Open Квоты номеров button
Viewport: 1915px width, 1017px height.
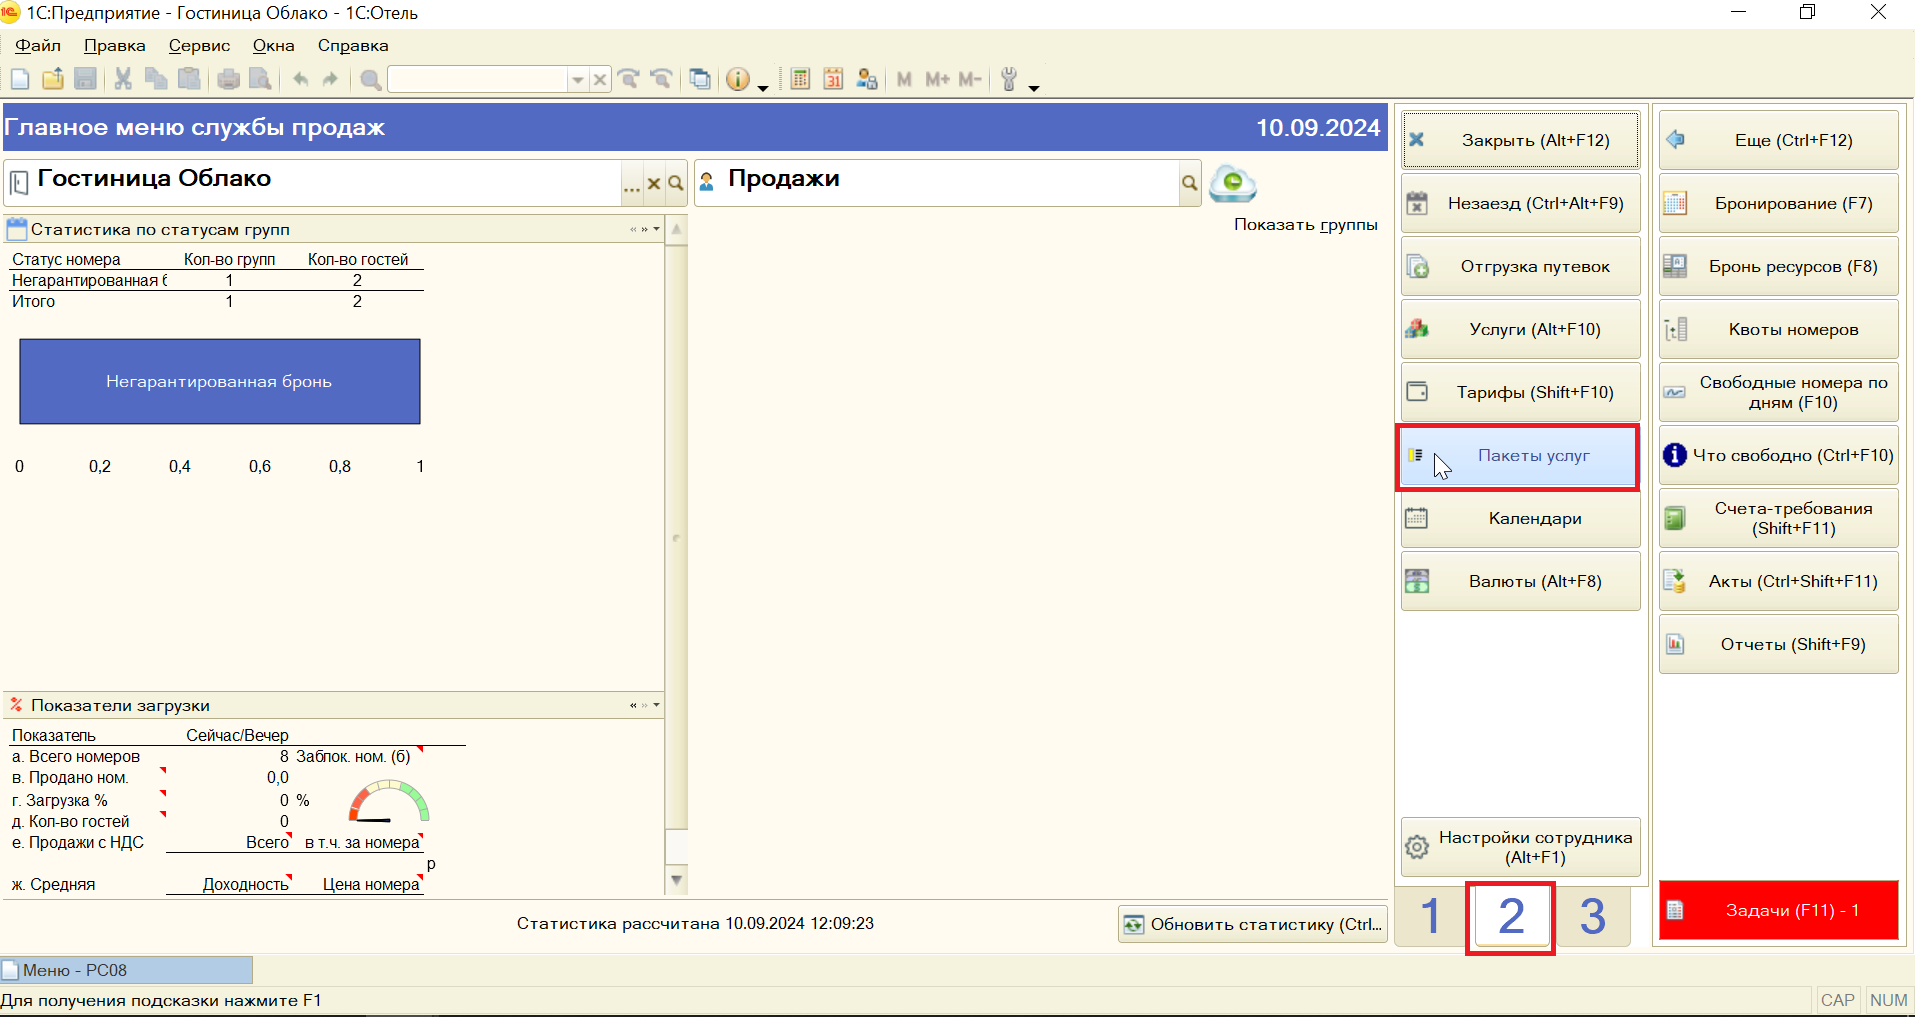coord(1779,329)
